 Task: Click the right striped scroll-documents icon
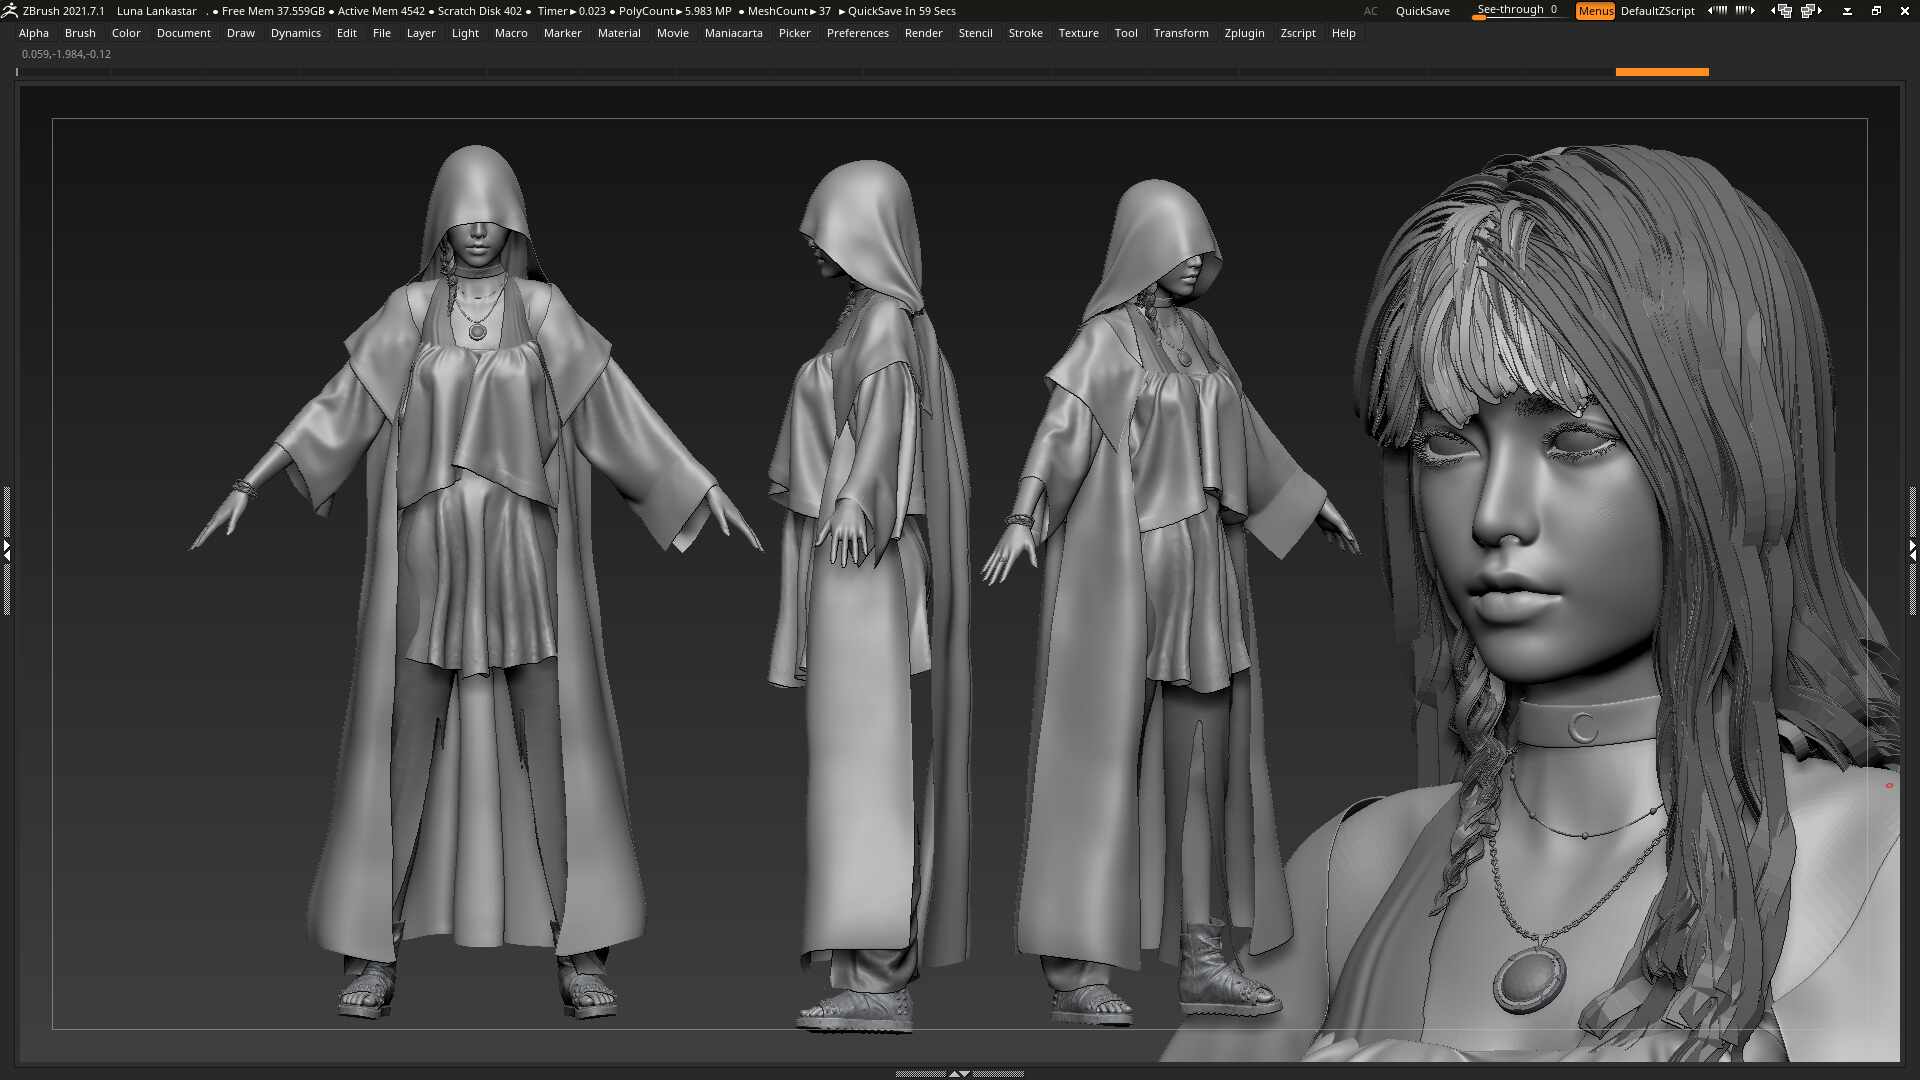(x=1743, y=11)
